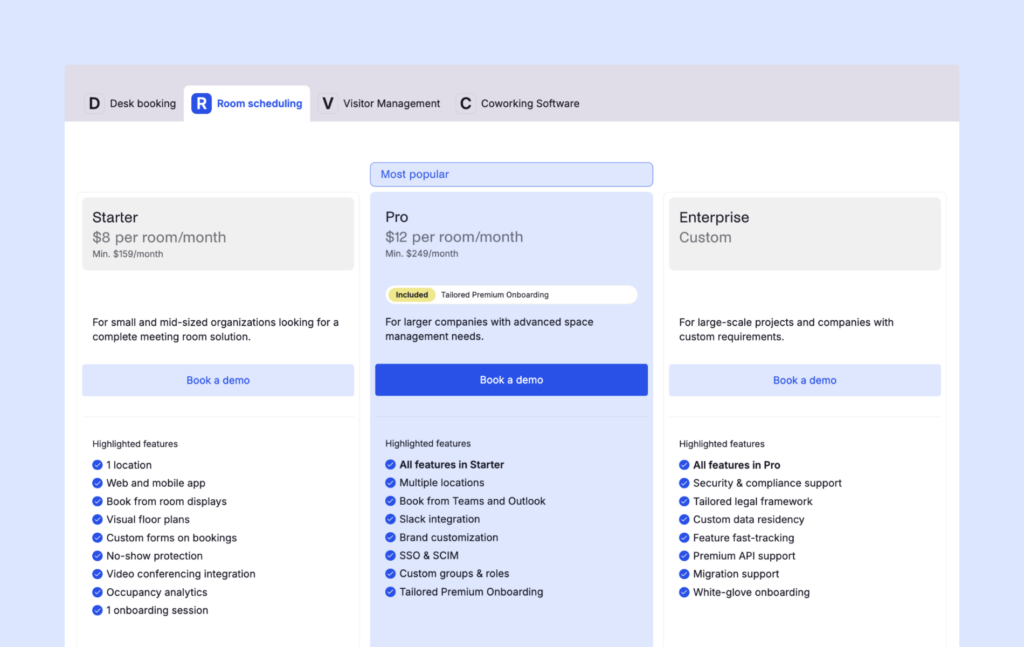Click the Visitor Management 'V' icon
This screenshot has width=1024, height=647.
(x=327, y=103)
